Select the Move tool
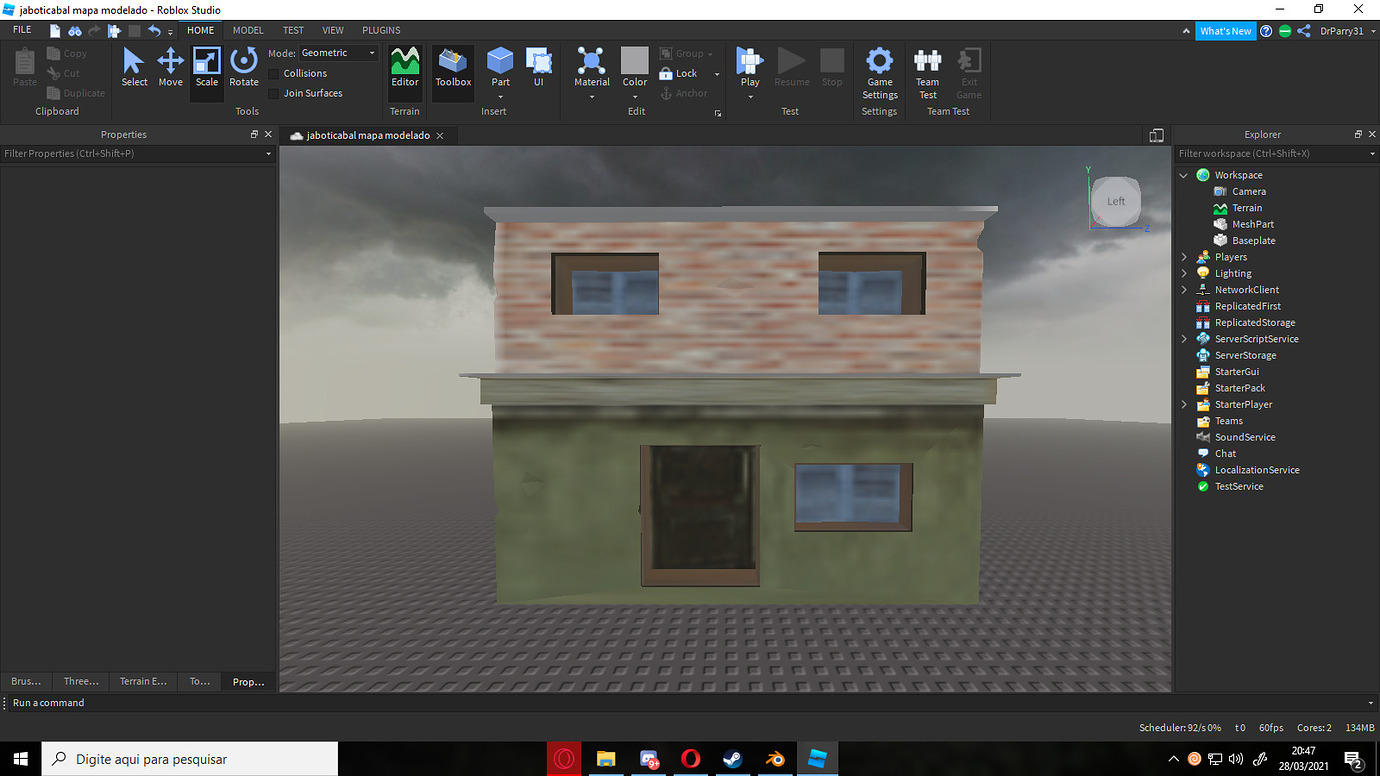The width and height of the screenshot is (1380, 776). click(x=170, y=68)
